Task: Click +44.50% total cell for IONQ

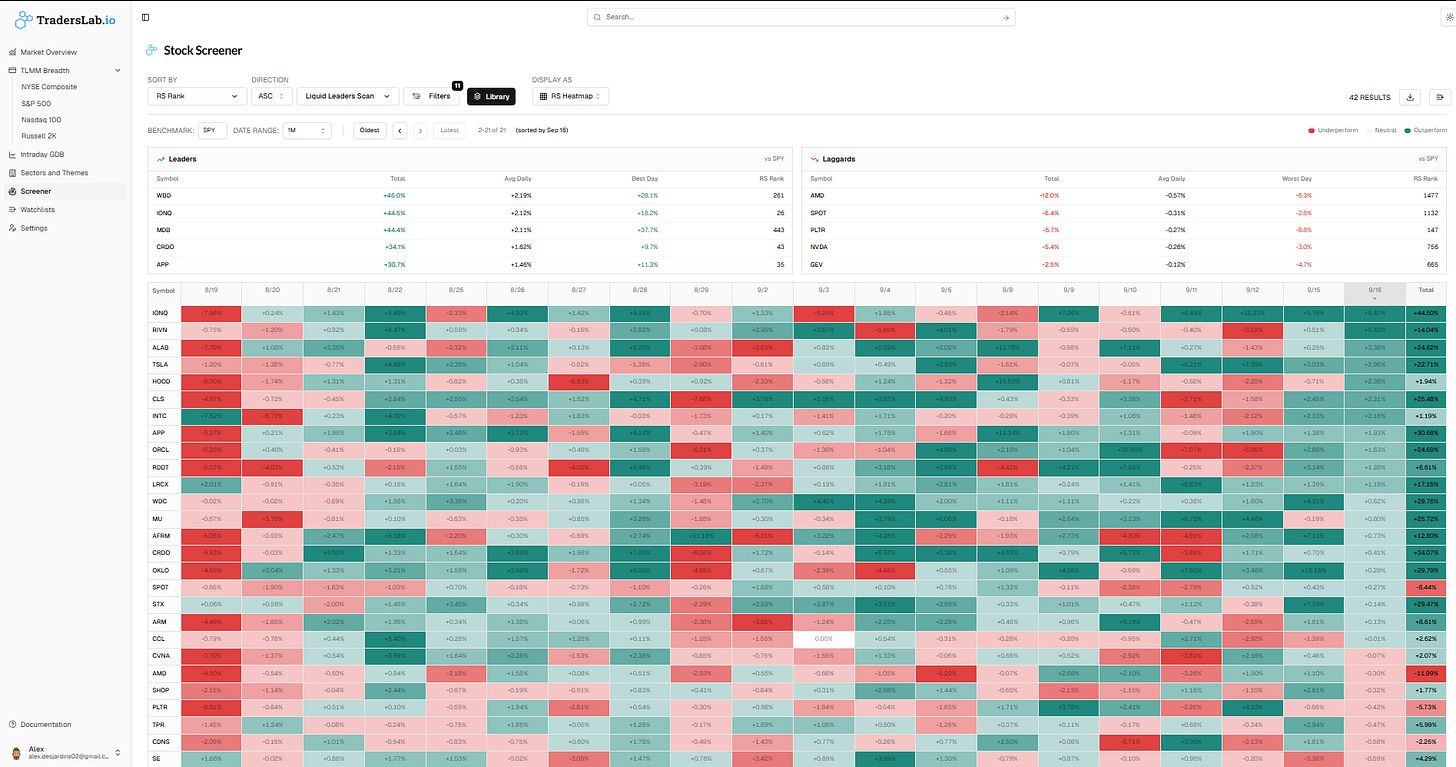Action: click(x=1425, y=312)
